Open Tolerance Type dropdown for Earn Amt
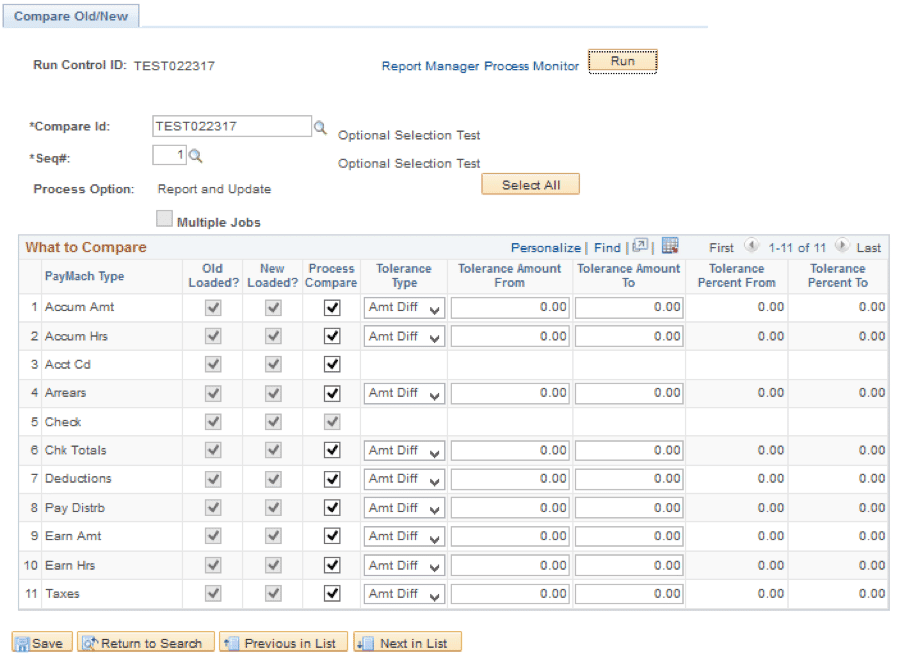 (x=404, y=536)
